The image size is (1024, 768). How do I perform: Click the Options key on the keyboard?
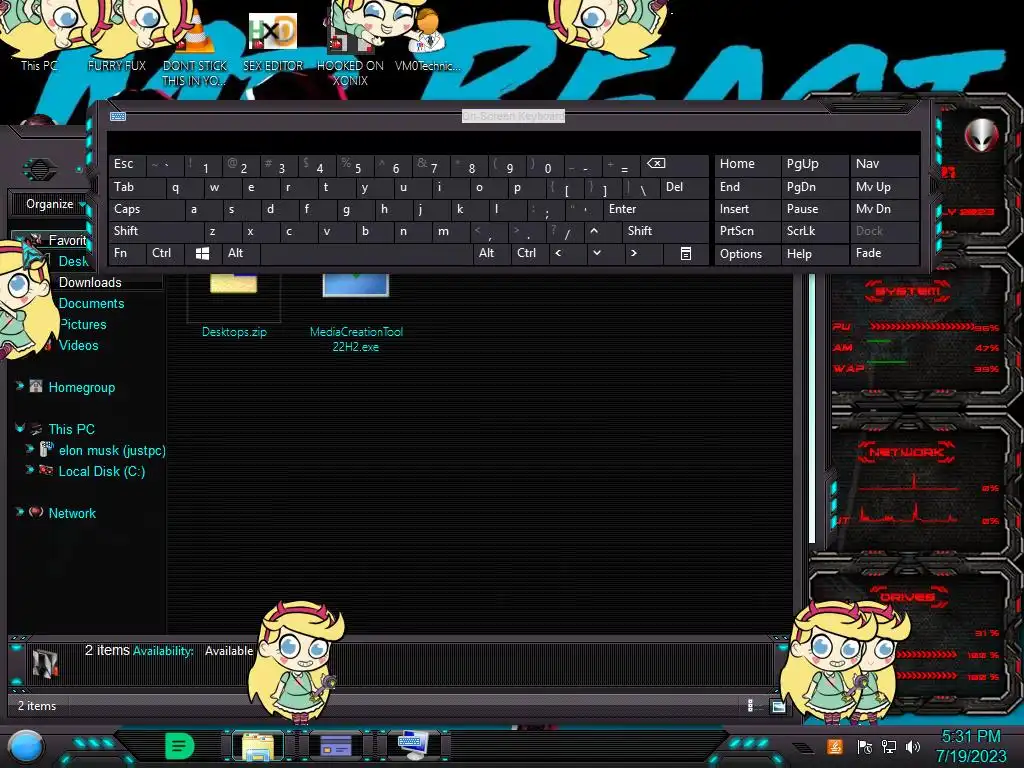point(747,254)
